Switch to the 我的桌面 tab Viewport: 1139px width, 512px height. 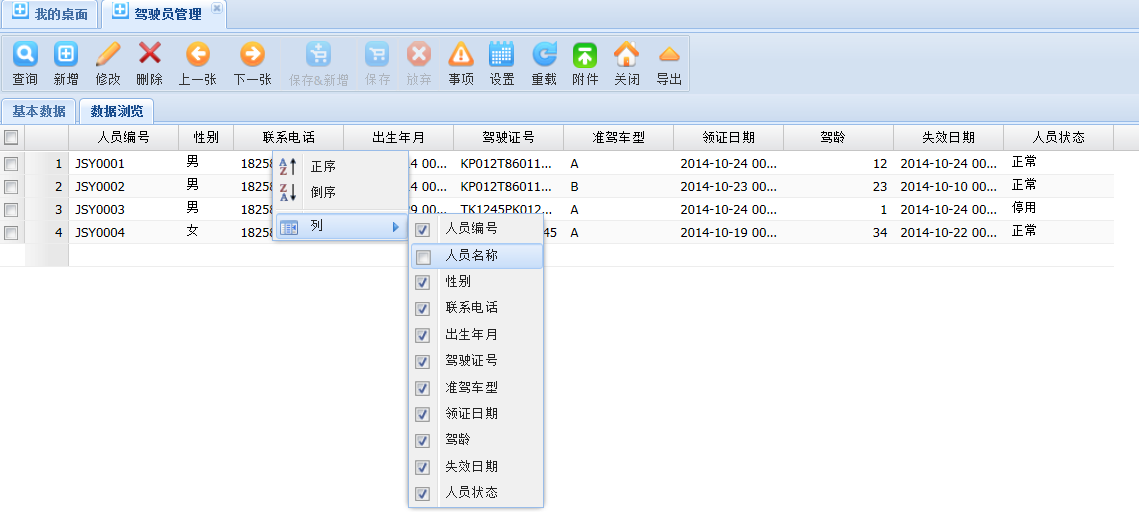tap(51, 14)
